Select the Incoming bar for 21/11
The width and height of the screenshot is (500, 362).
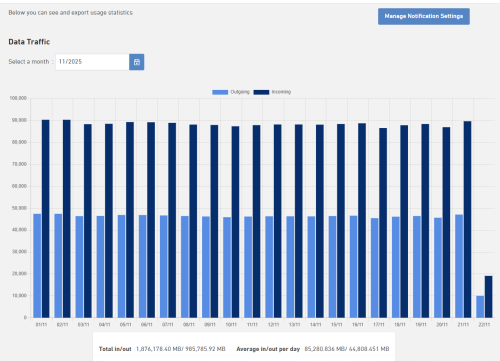467,219
